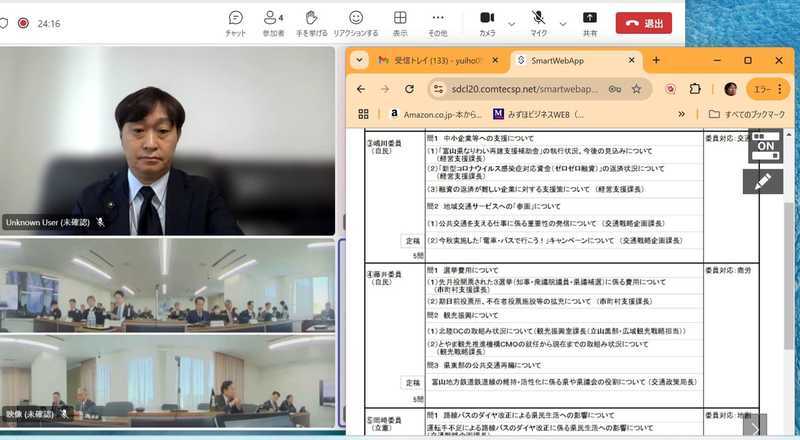Select the pencil annotation tool
The image size is (800, 440).
pos(763,181)
